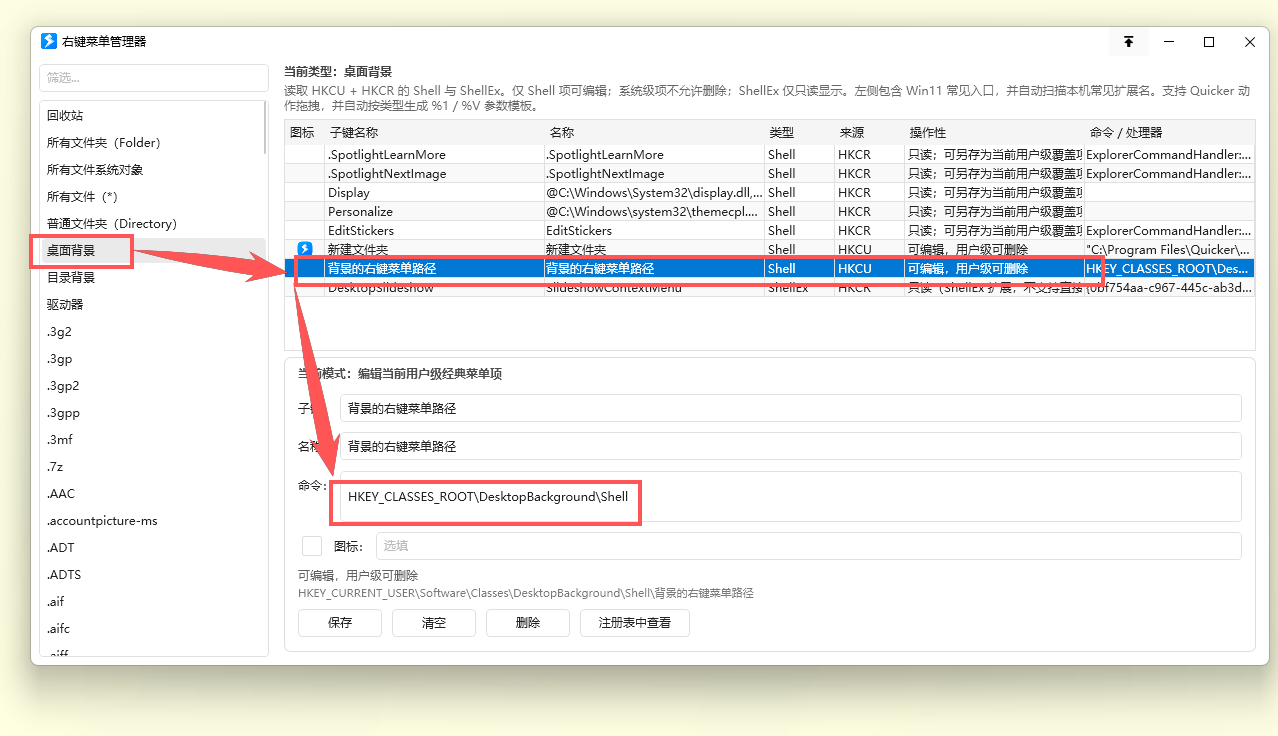This screenshot has height=736, width=1278.
Task: Click the 清空 button
Action: 434,623
